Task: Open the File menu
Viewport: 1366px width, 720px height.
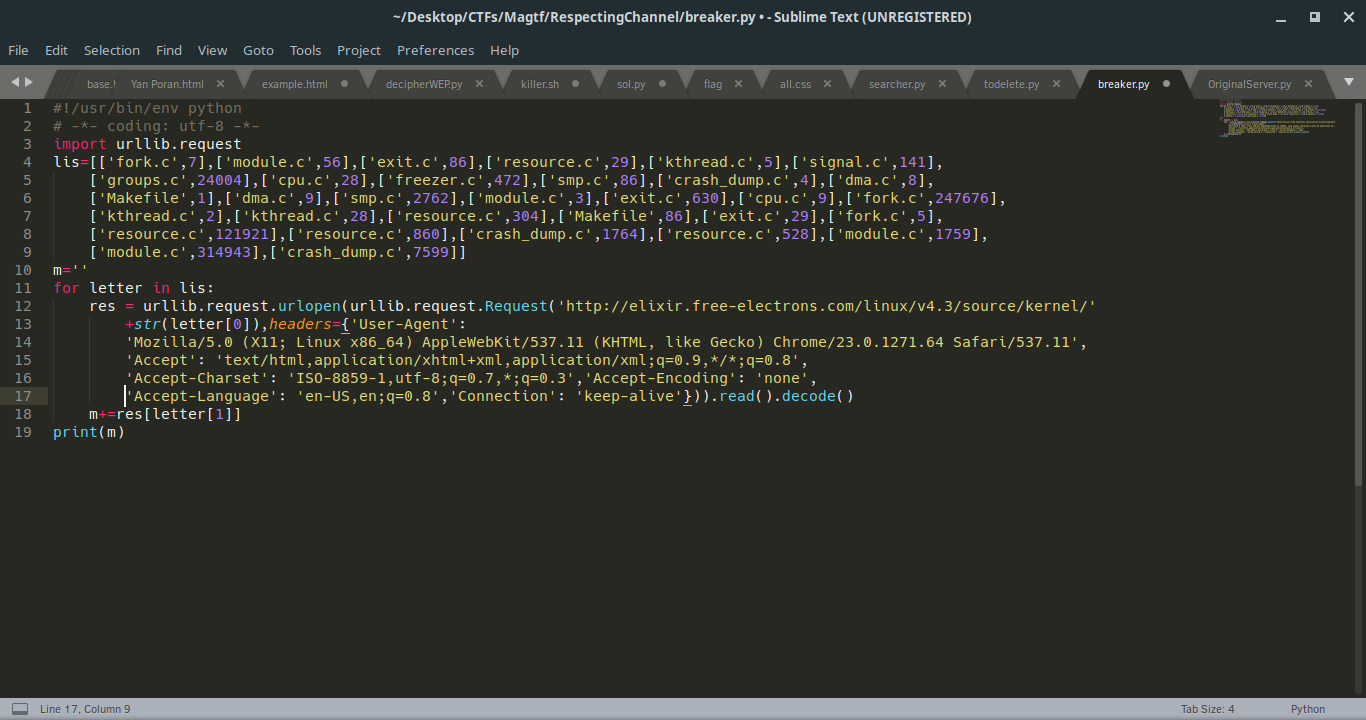Action: (18, 50)
